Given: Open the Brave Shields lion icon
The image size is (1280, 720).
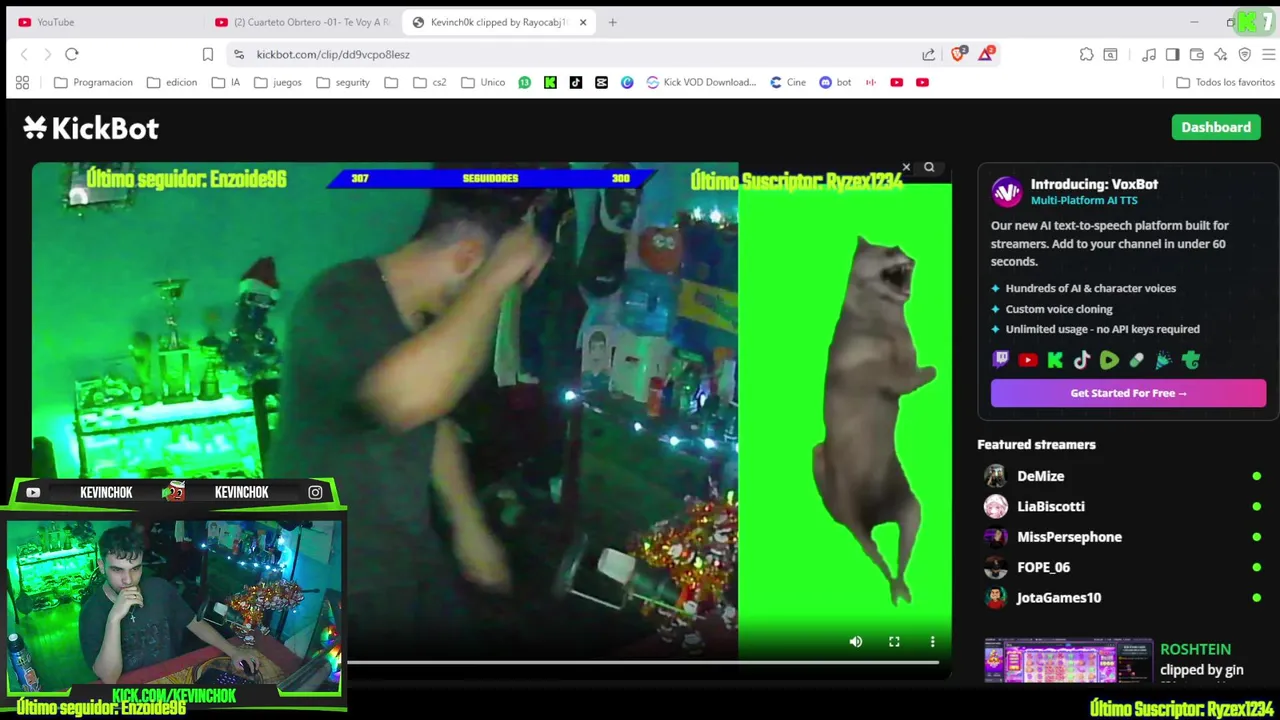Looking at the screenshot, I should click(x=958, y=54).
